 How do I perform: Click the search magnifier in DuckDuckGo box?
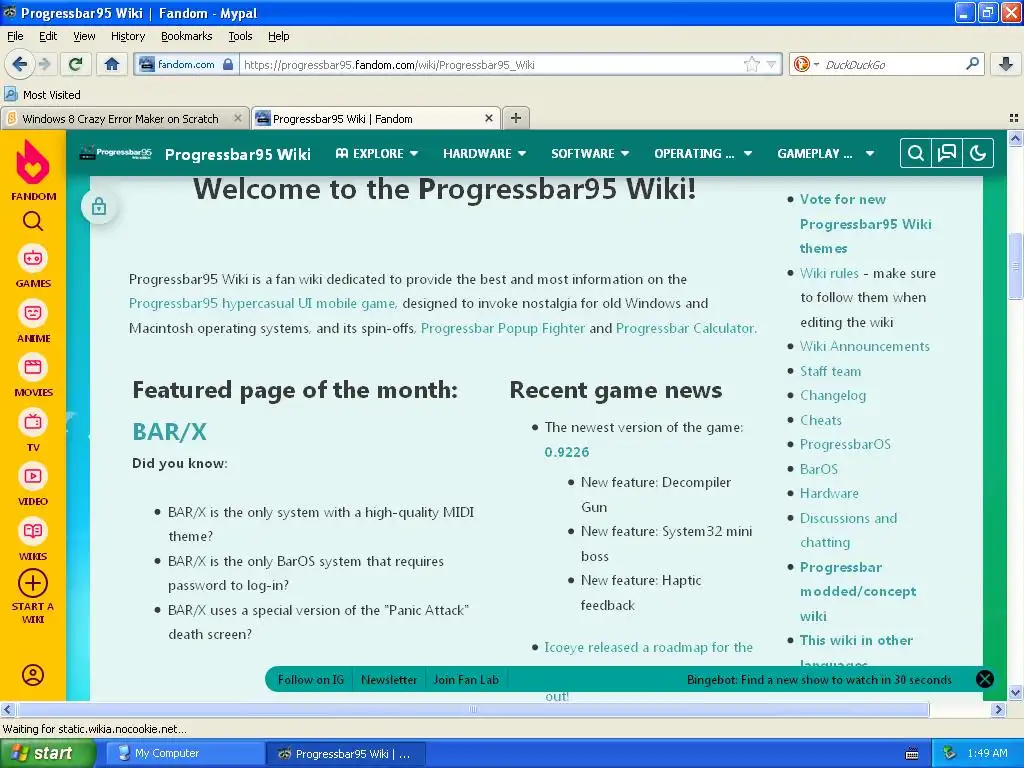(x=972, y=64)
